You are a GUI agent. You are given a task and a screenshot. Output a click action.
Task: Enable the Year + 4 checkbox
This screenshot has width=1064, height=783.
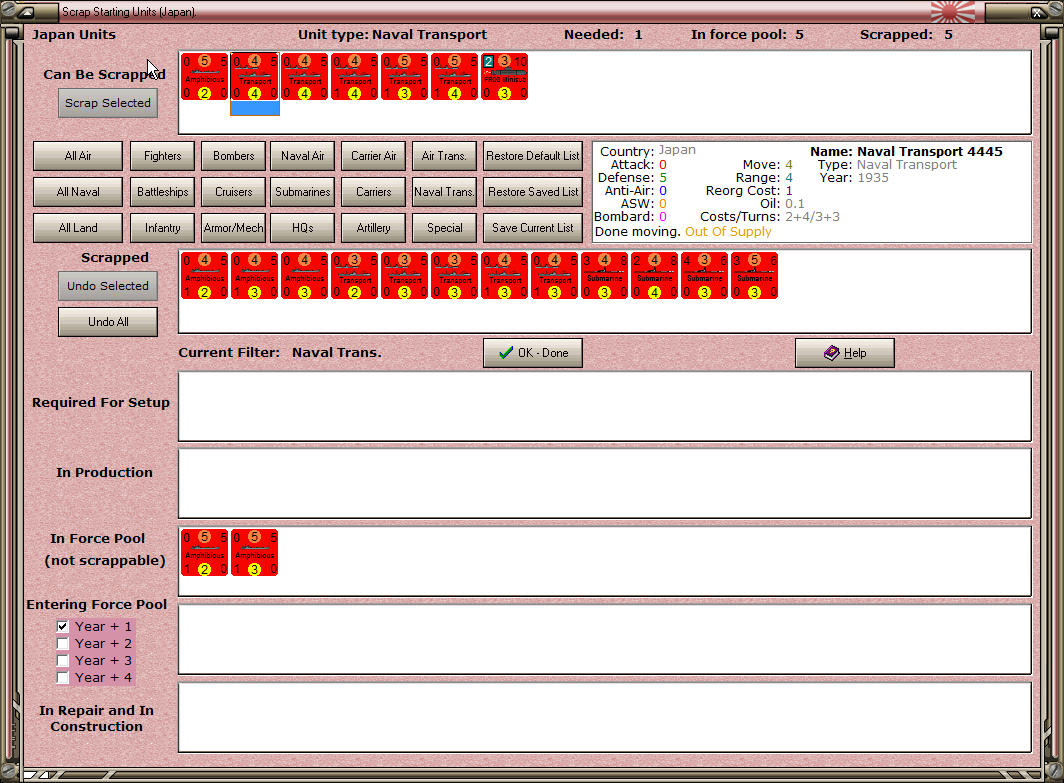click(62, 677)
